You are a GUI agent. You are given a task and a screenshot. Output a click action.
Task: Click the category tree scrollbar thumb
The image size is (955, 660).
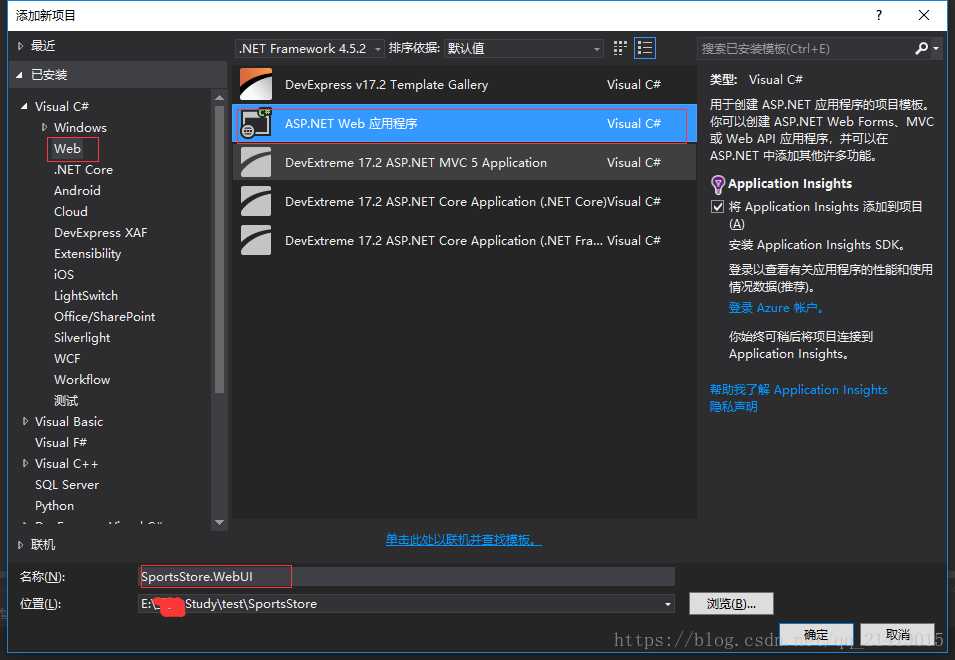pos(219,250)
